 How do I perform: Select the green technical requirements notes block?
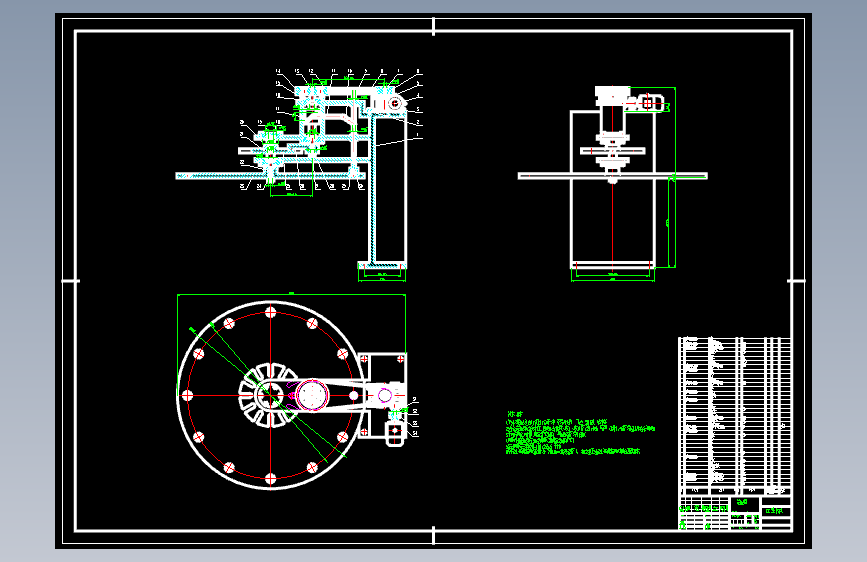click(x=580, y=433)
